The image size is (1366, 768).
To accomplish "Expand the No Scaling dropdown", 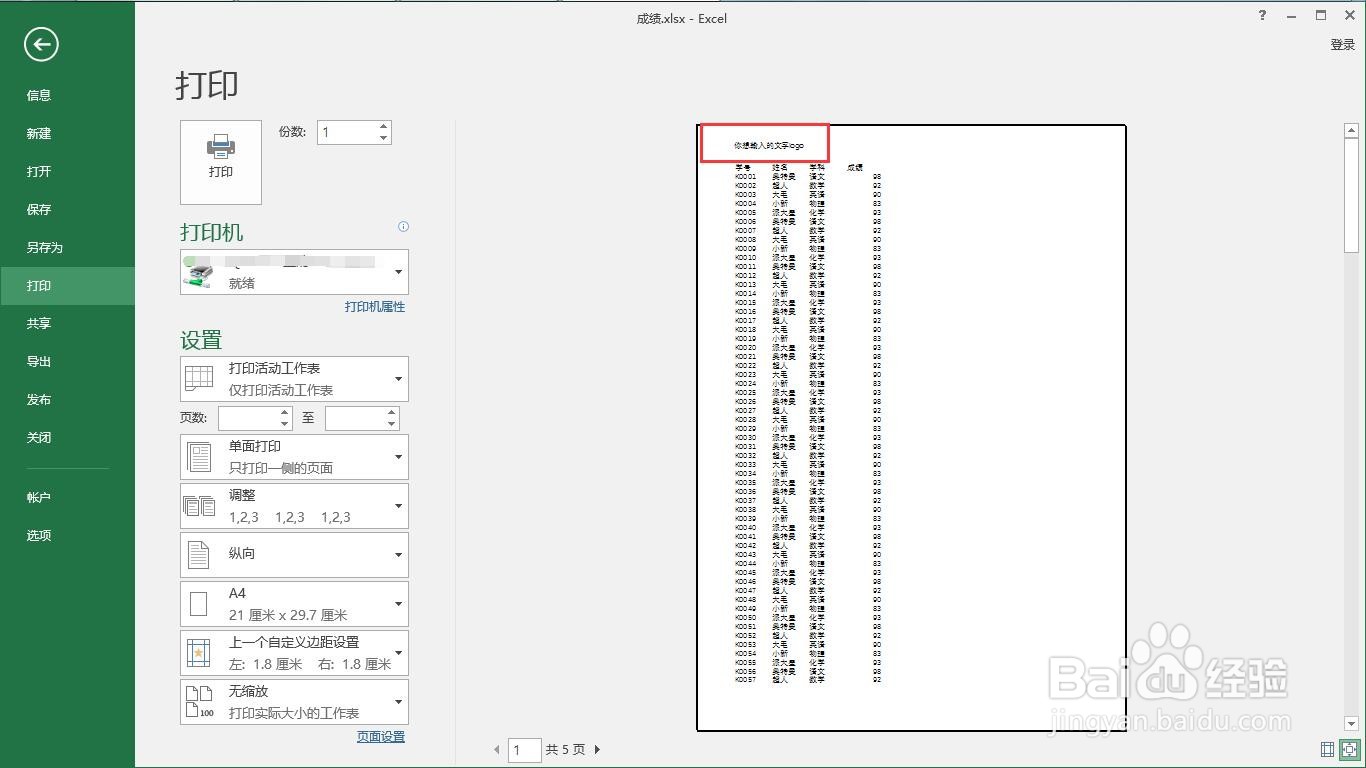I will (294, 702).
